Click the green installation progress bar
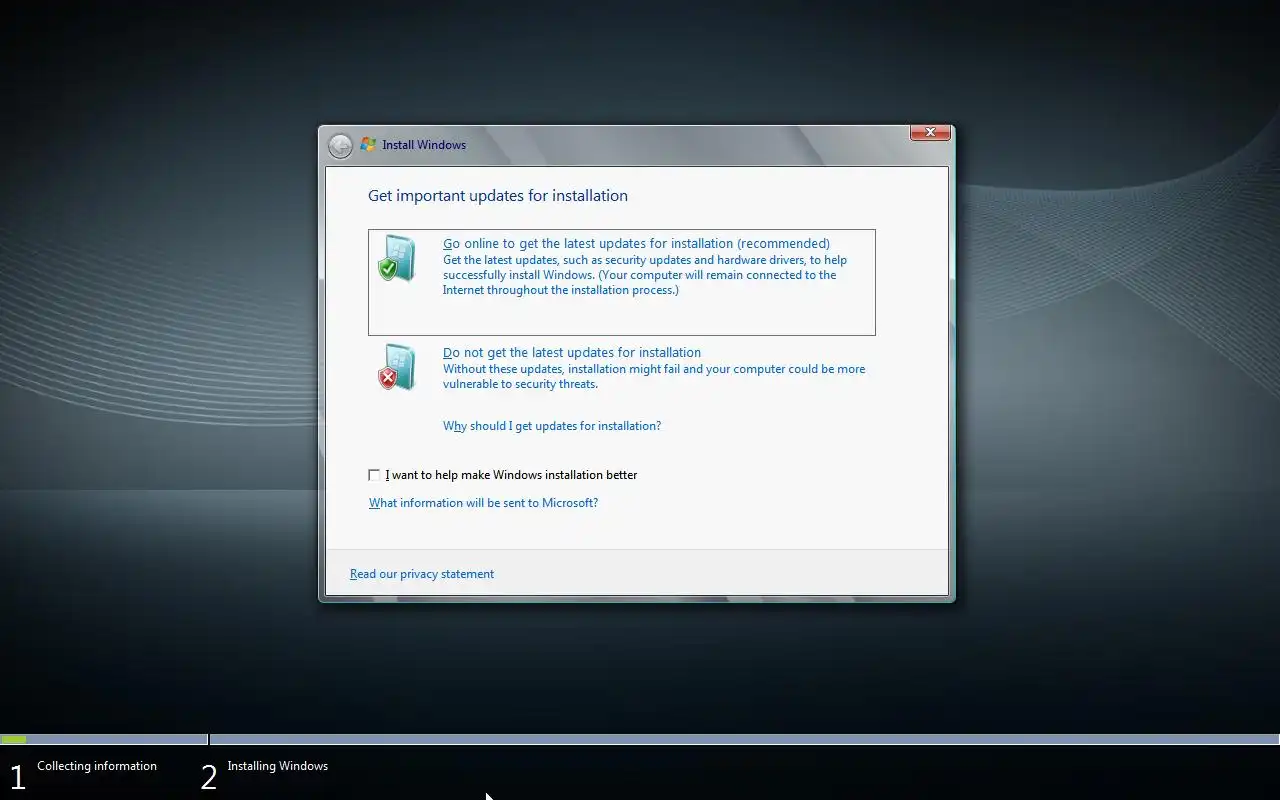The width and height of the screenshot is (1280, 800). click(x=14, y=740)
